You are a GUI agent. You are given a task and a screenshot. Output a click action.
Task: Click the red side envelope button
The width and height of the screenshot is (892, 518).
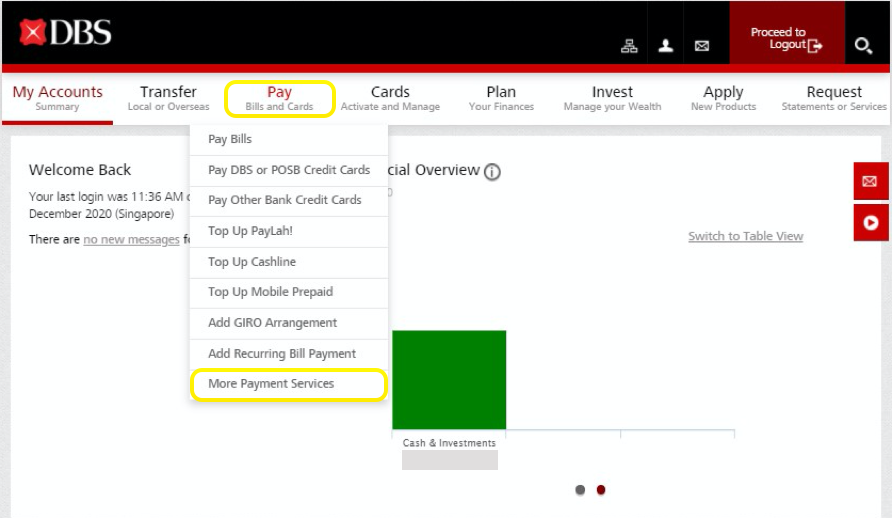(870, 181)
